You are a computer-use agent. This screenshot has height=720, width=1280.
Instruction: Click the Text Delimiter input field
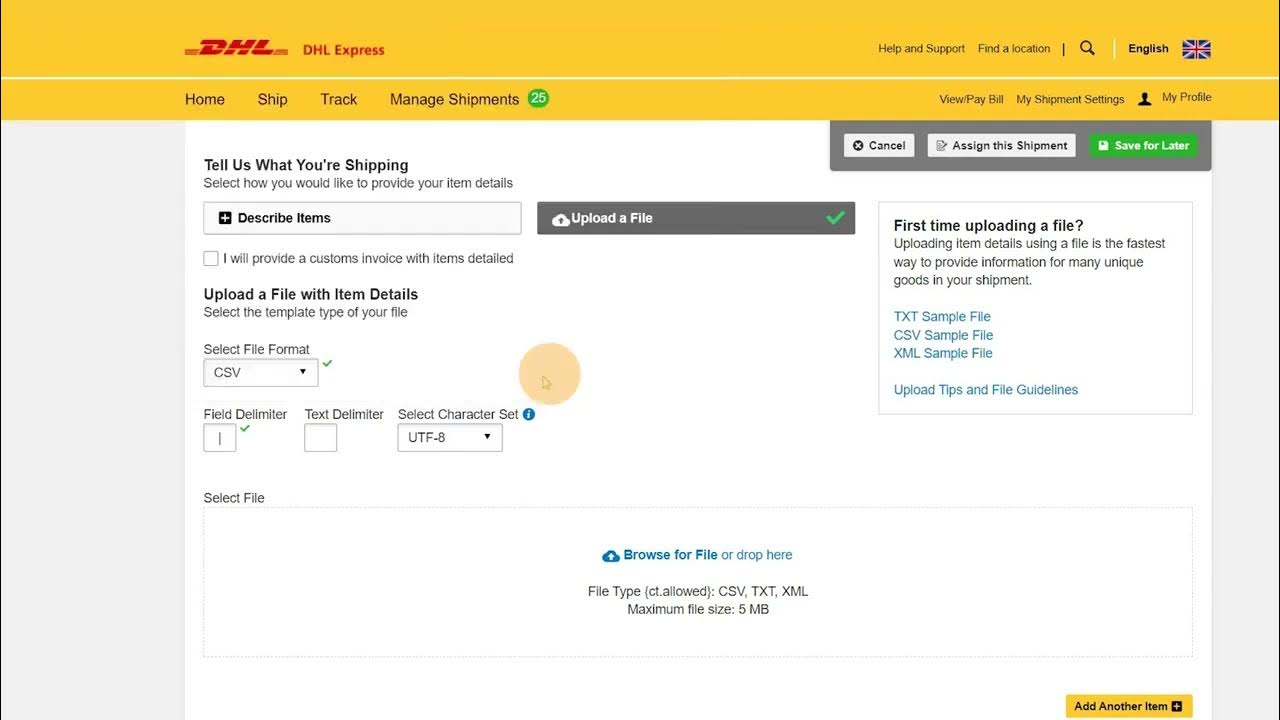pyautogui.click(x=320, y=438)
